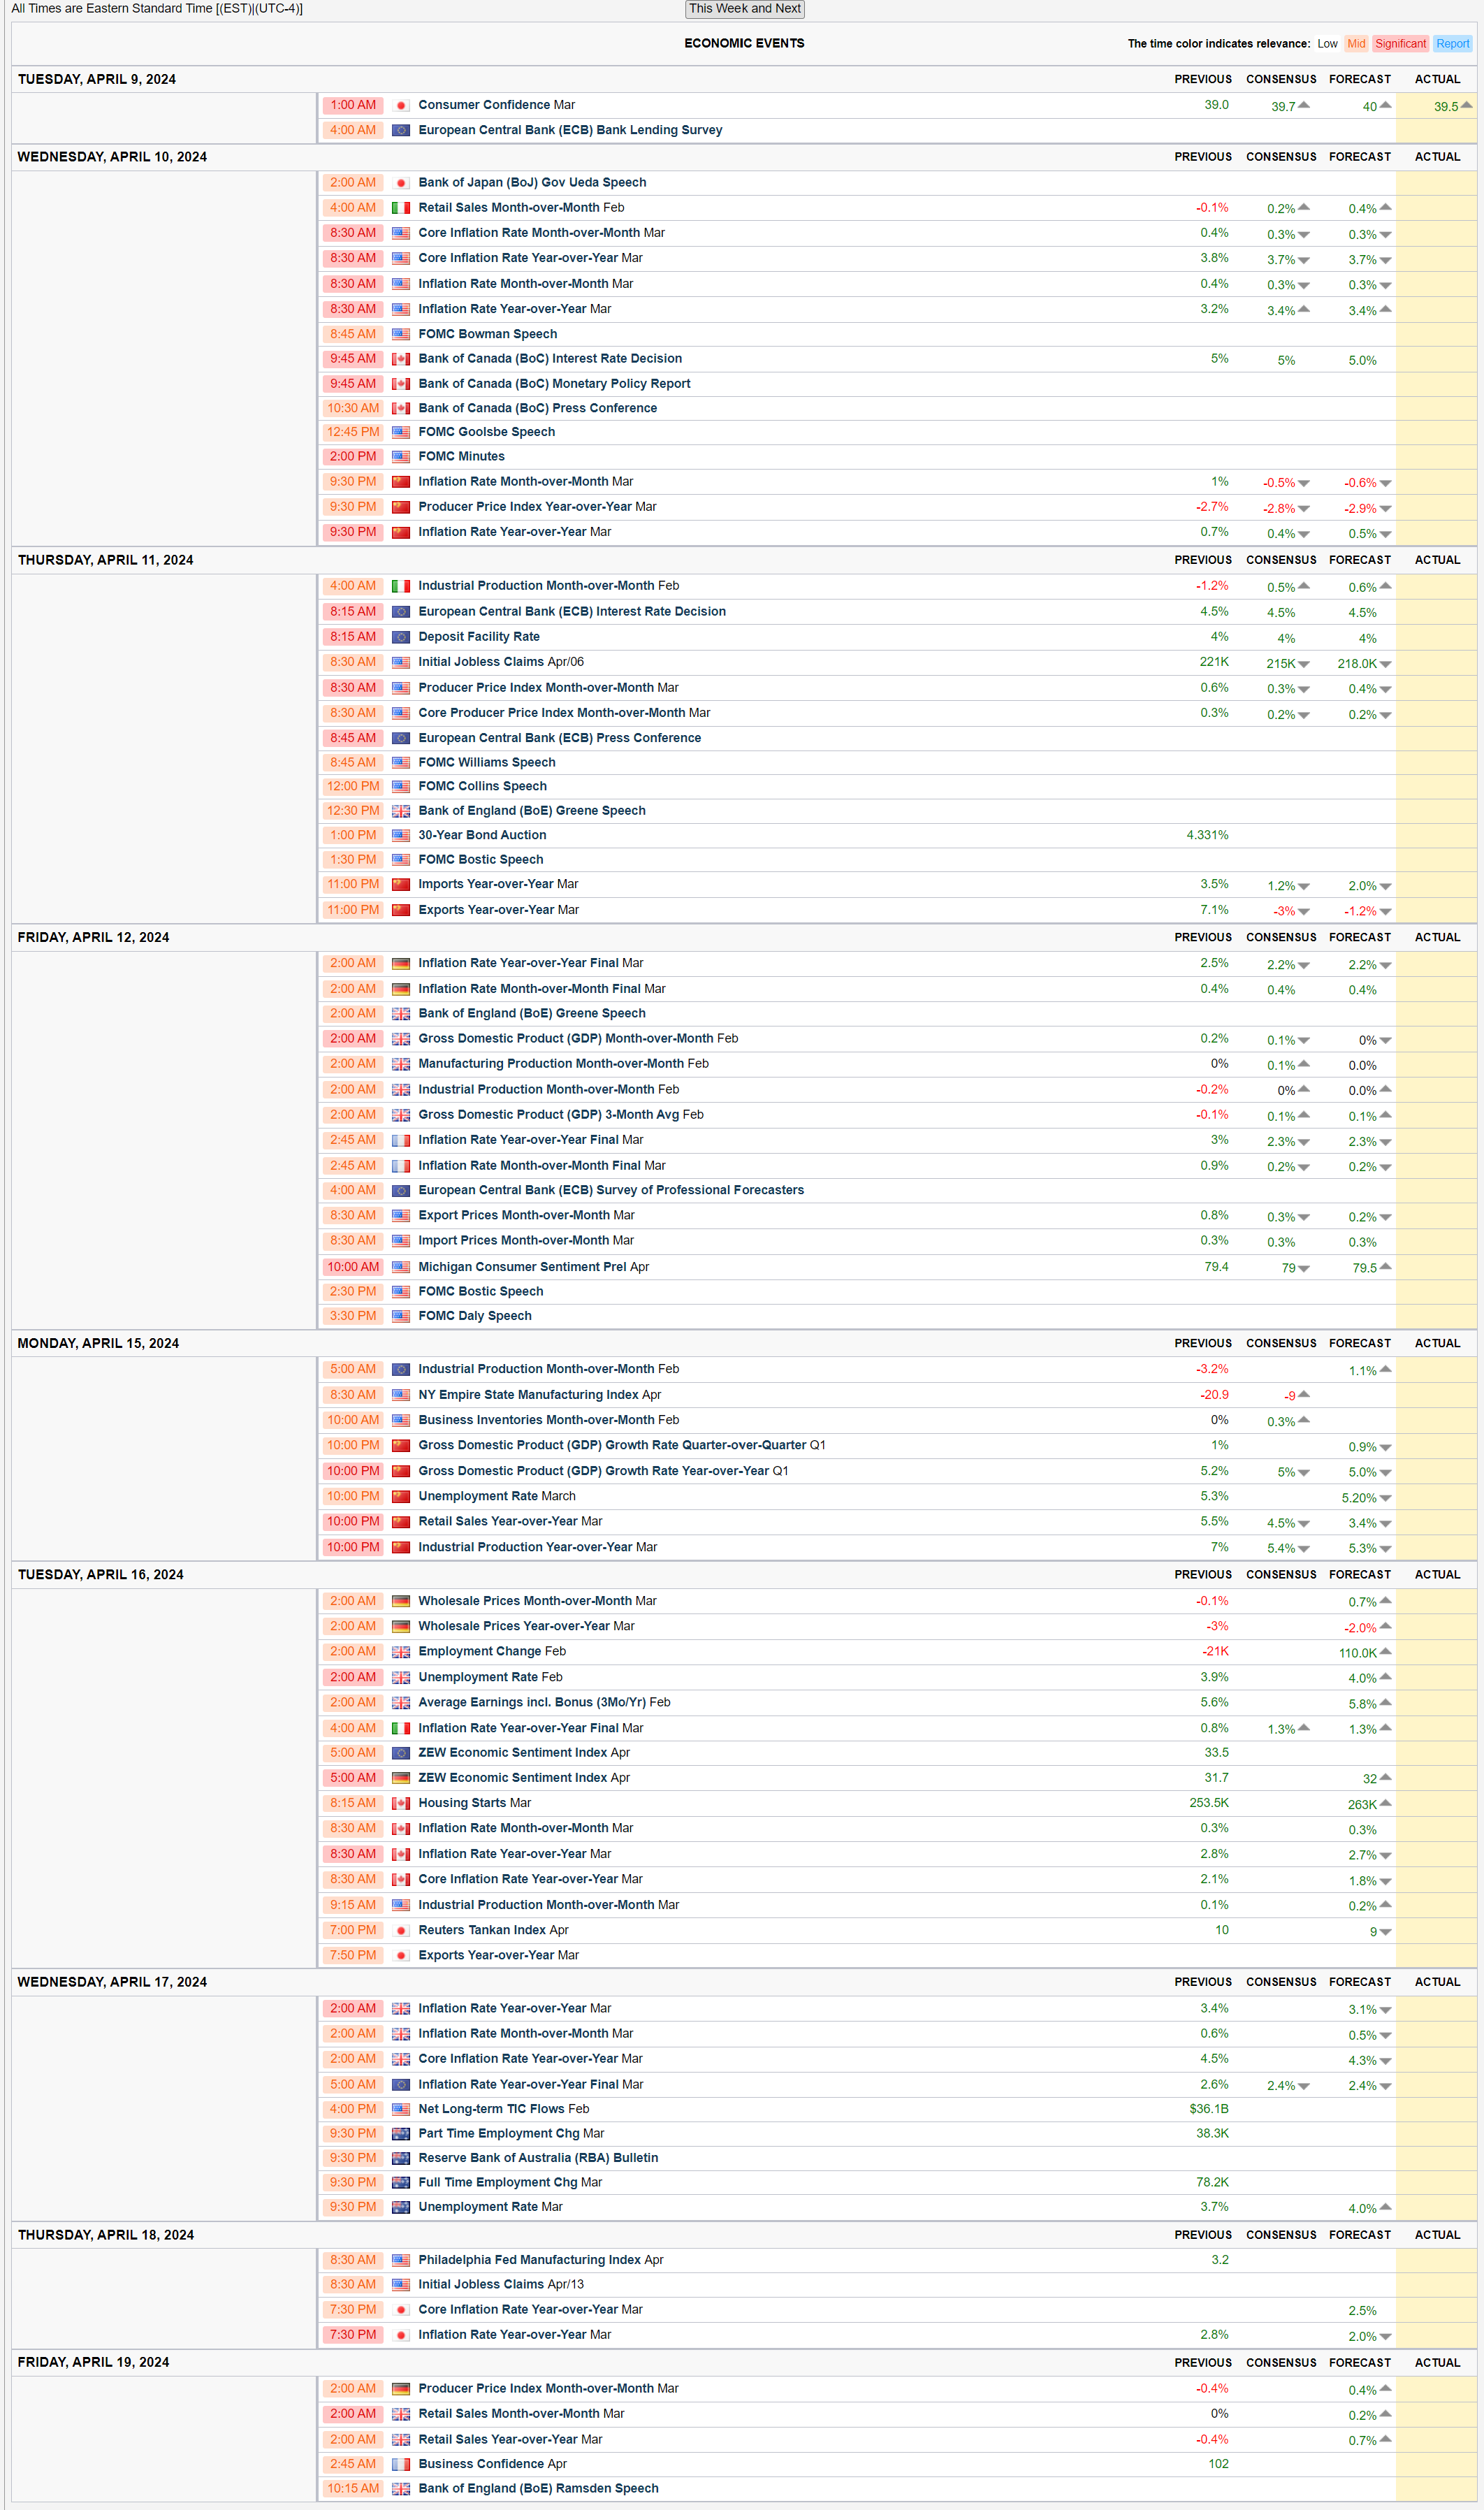
Task: Open FOMC Minutes event
Action: pos(461,457)
